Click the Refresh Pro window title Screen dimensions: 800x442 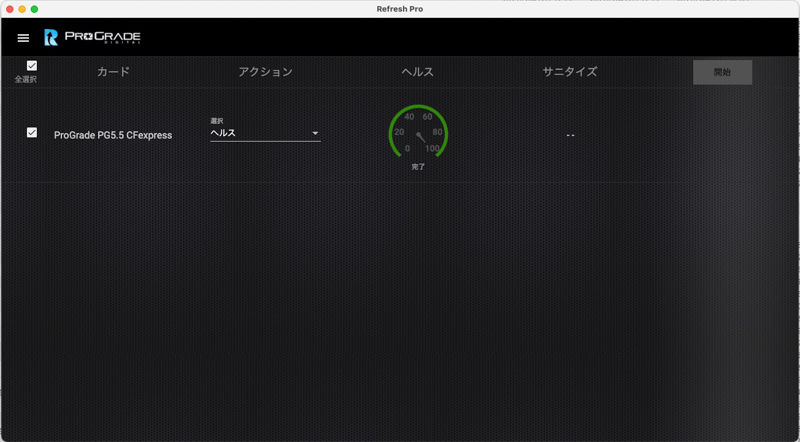coord(399,9)
